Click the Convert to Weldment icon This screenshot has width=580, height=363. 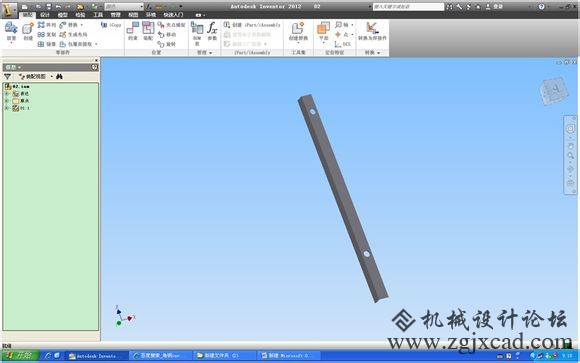[372, 30]
